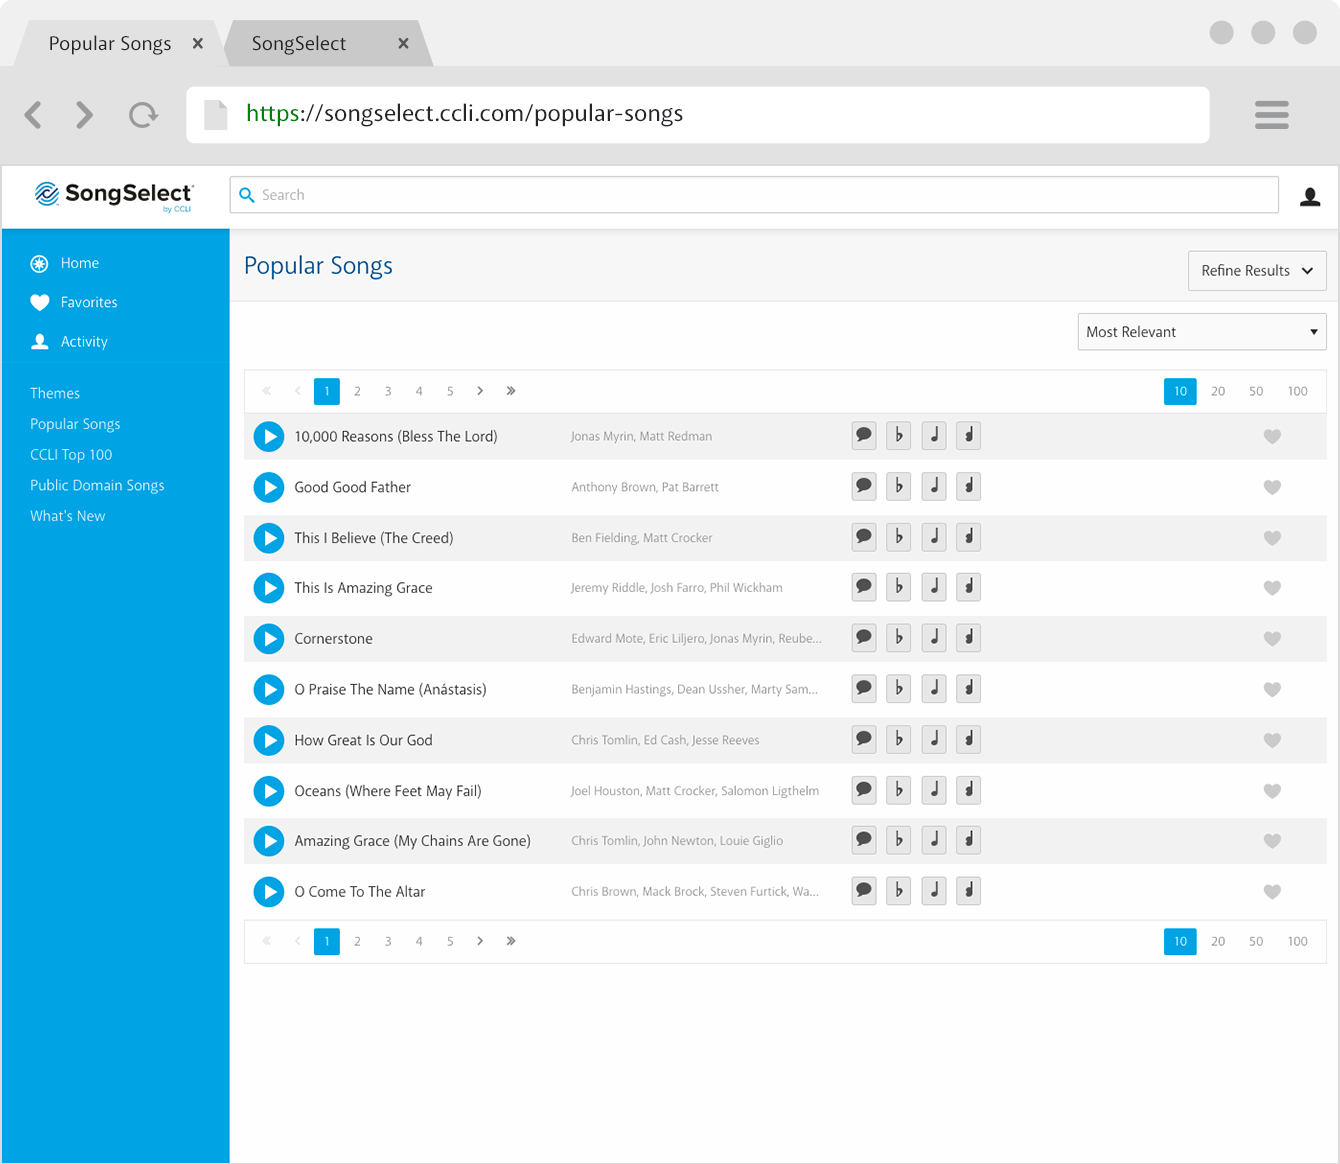Open vocal sheet icon for This Is Amazing Grace

968,587
